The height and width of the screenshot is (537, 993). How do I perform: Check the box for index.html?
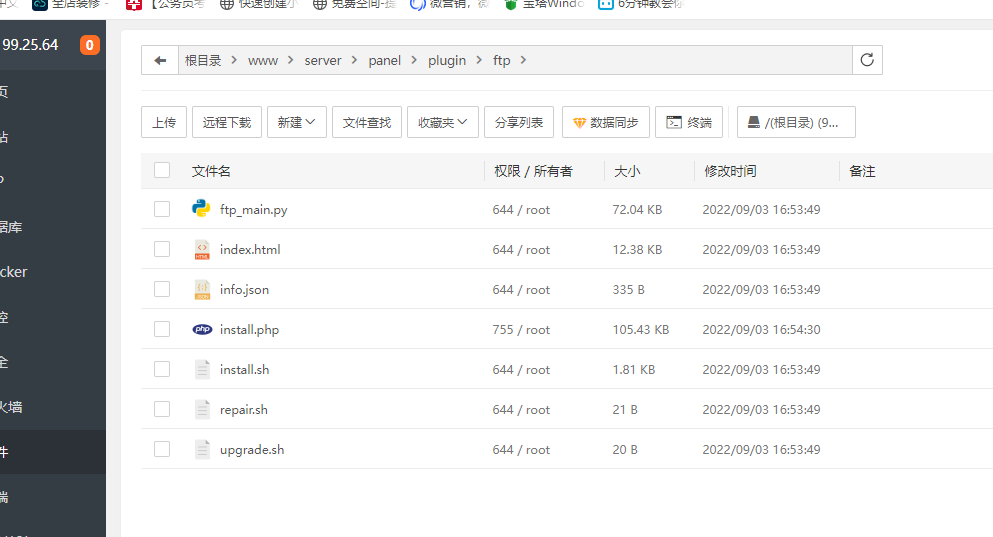tap(162, 249)
